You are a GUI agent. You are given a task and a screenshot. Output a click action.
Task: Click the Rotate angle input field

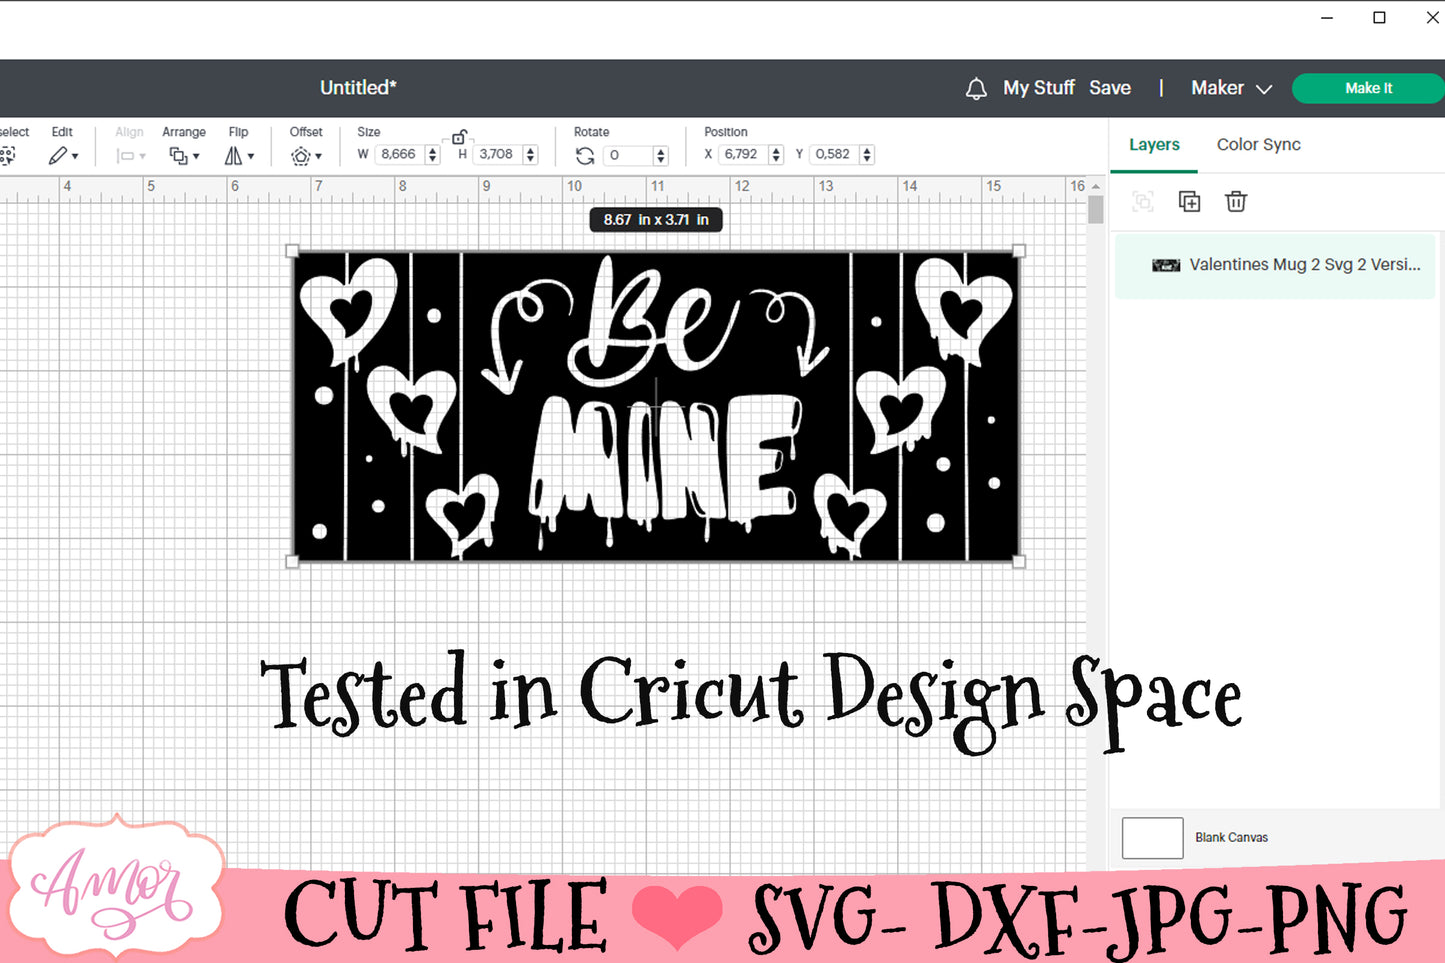[x=628, y=155]
